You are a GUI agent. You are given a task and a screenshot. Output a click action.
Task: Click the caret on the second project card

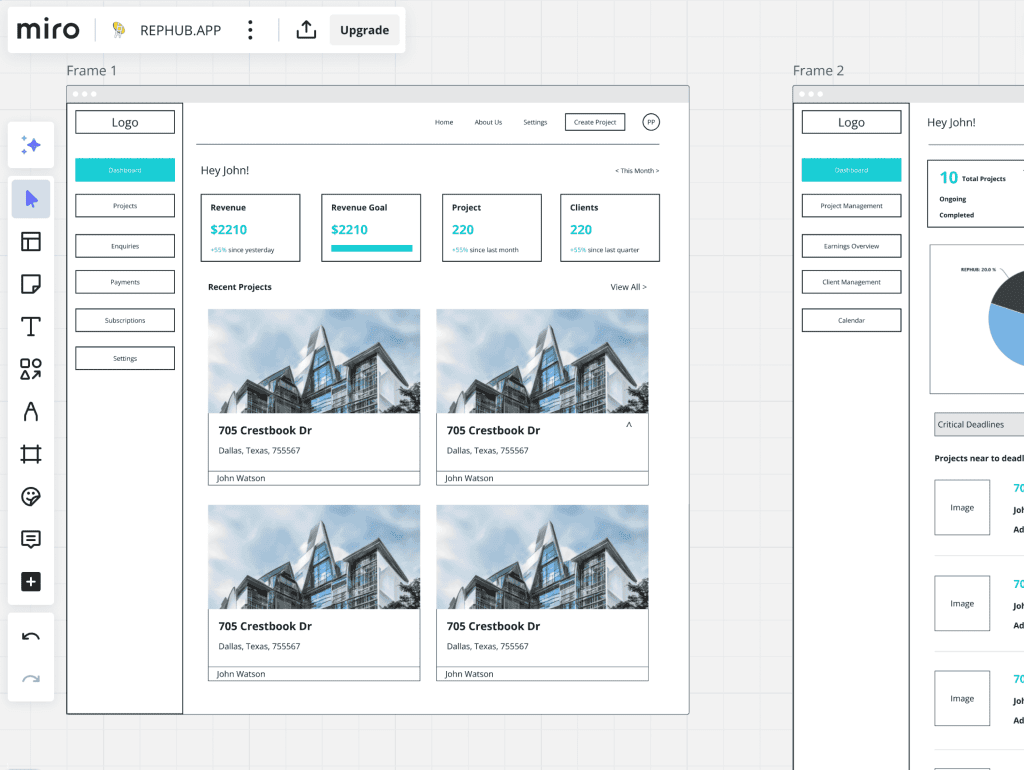pyautogui.click(x=629, y=425)
